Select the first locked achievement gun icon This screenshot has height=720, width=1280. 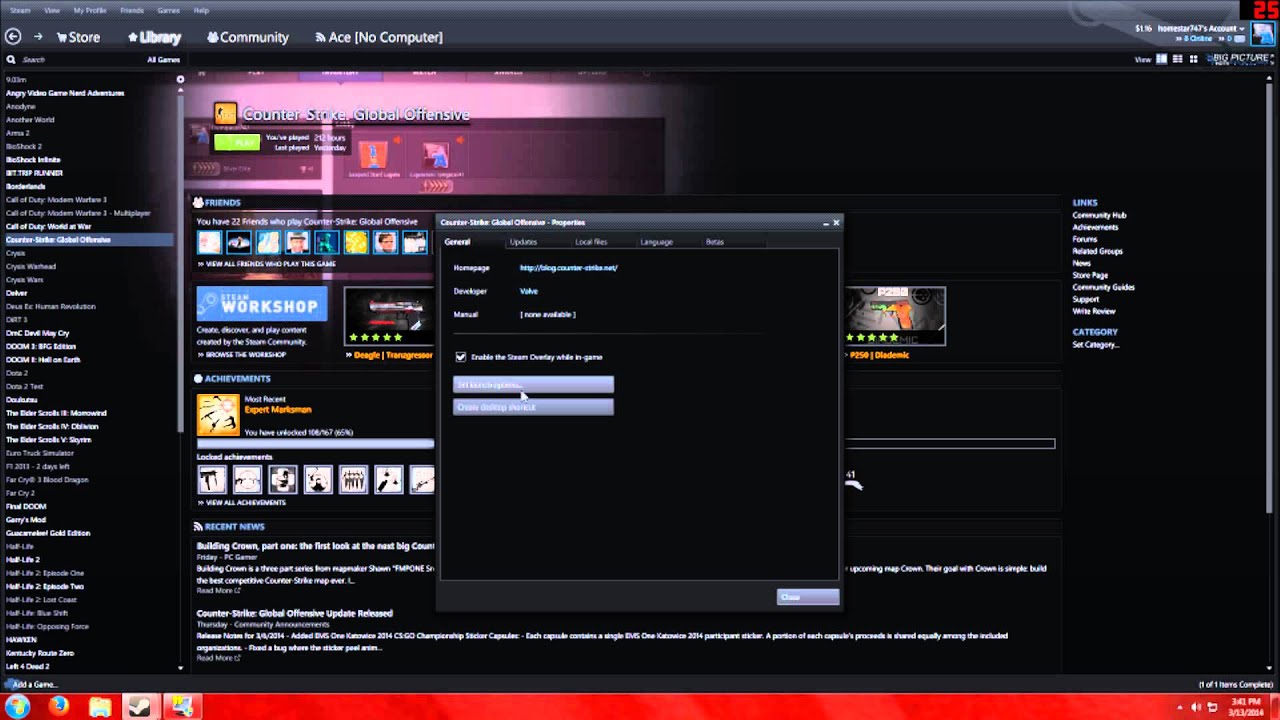(211, 480)
